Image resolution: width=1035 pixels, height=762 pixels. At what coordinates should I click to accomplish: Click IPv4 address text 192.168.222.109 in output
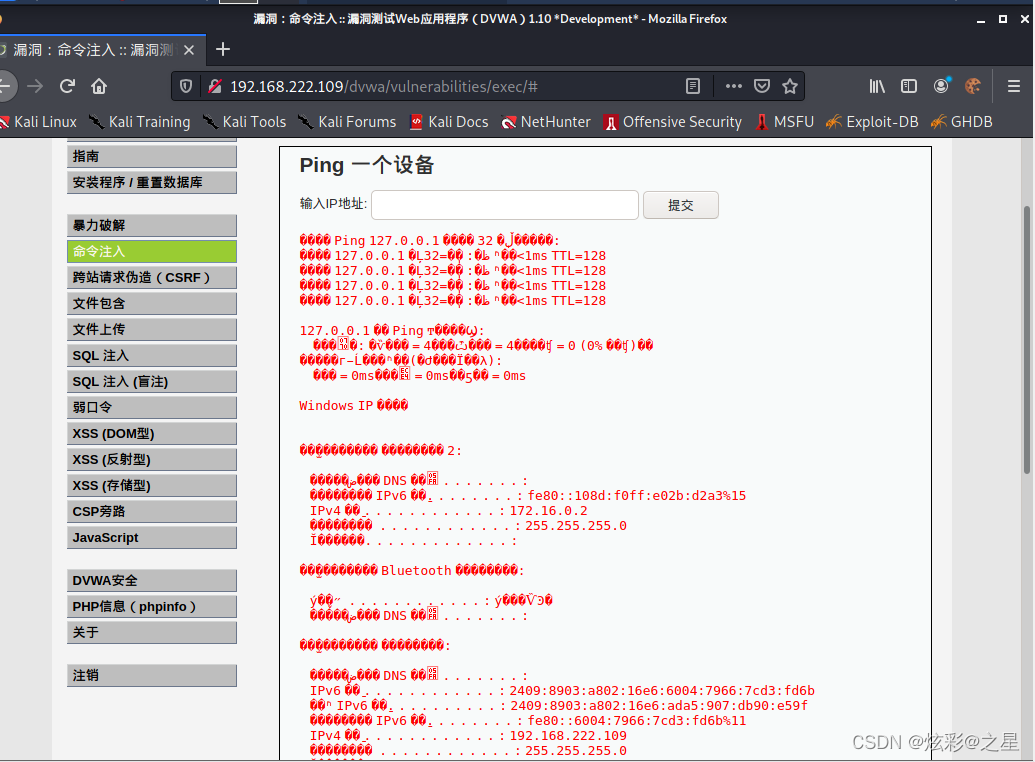coord(568,736)
